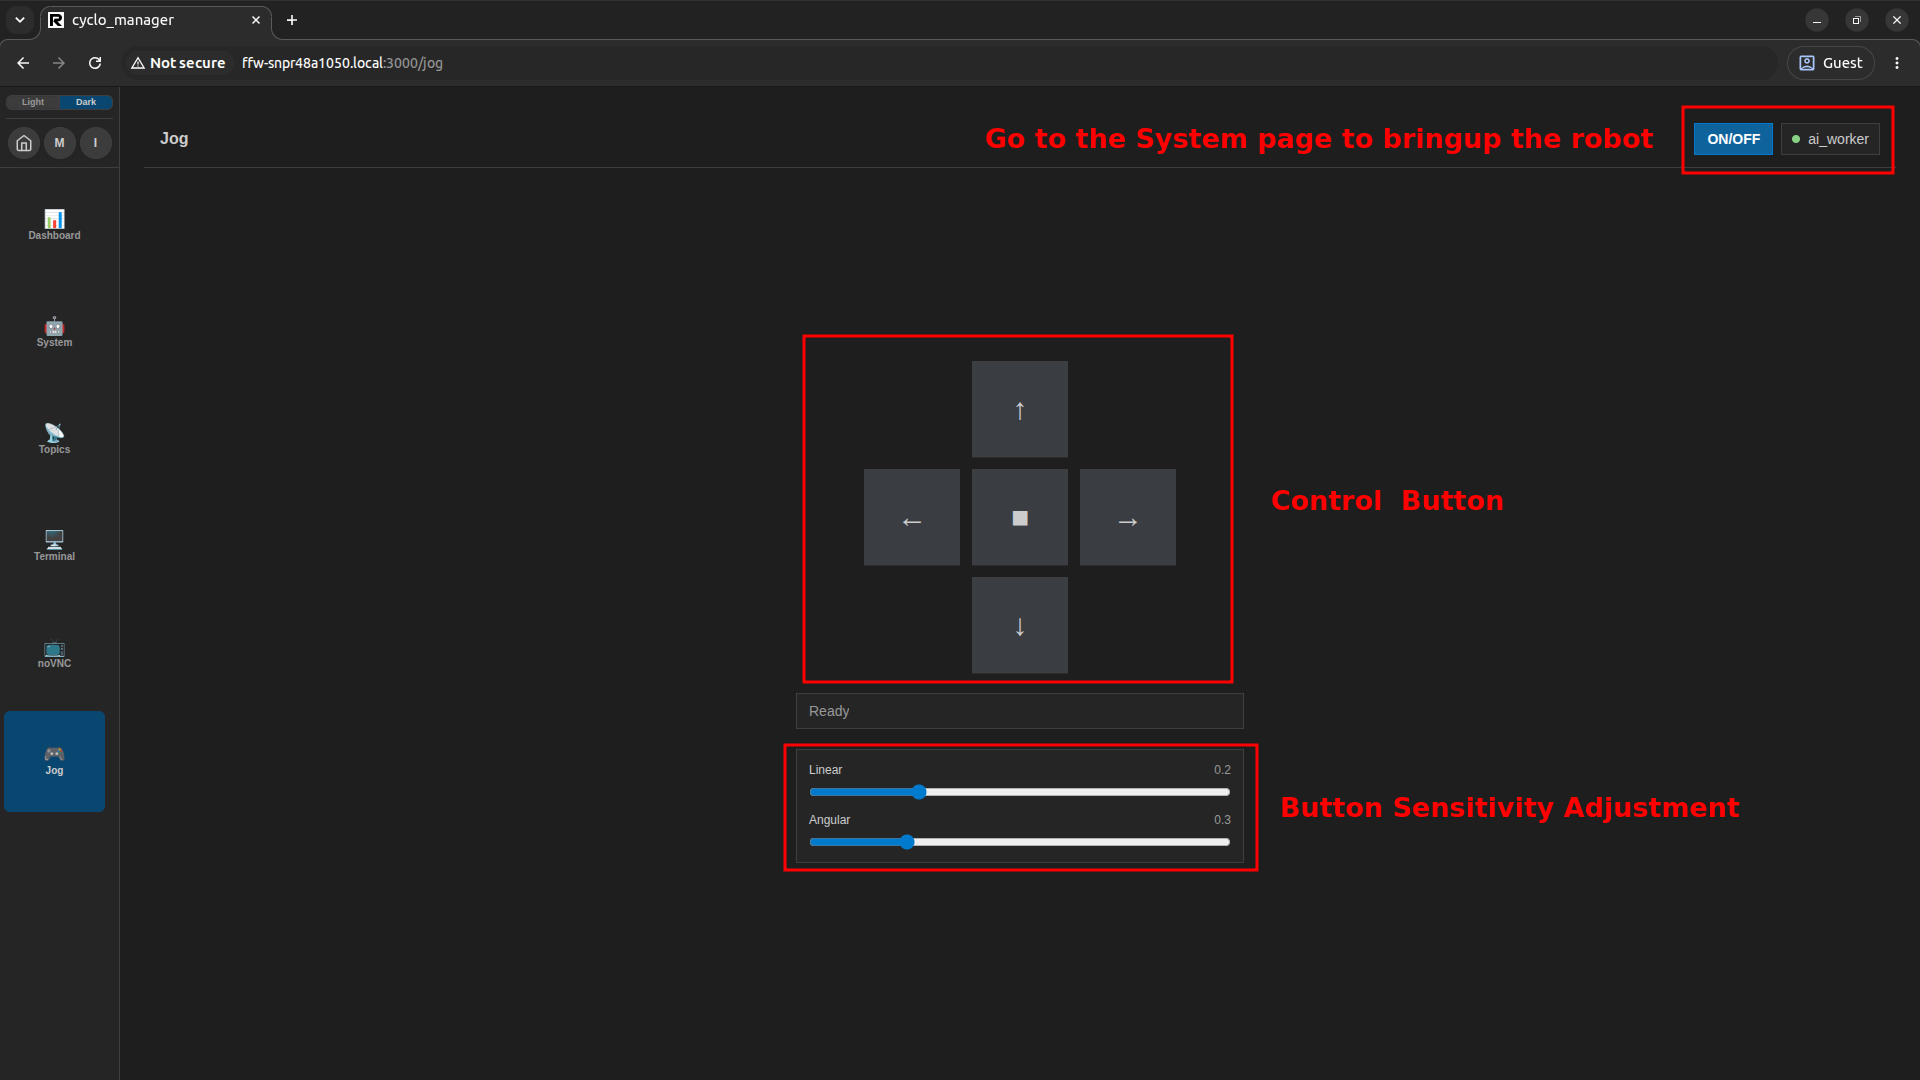
Task: Click the up arrow jog button
Action: pyautogui.click(x=1020, y=409)
